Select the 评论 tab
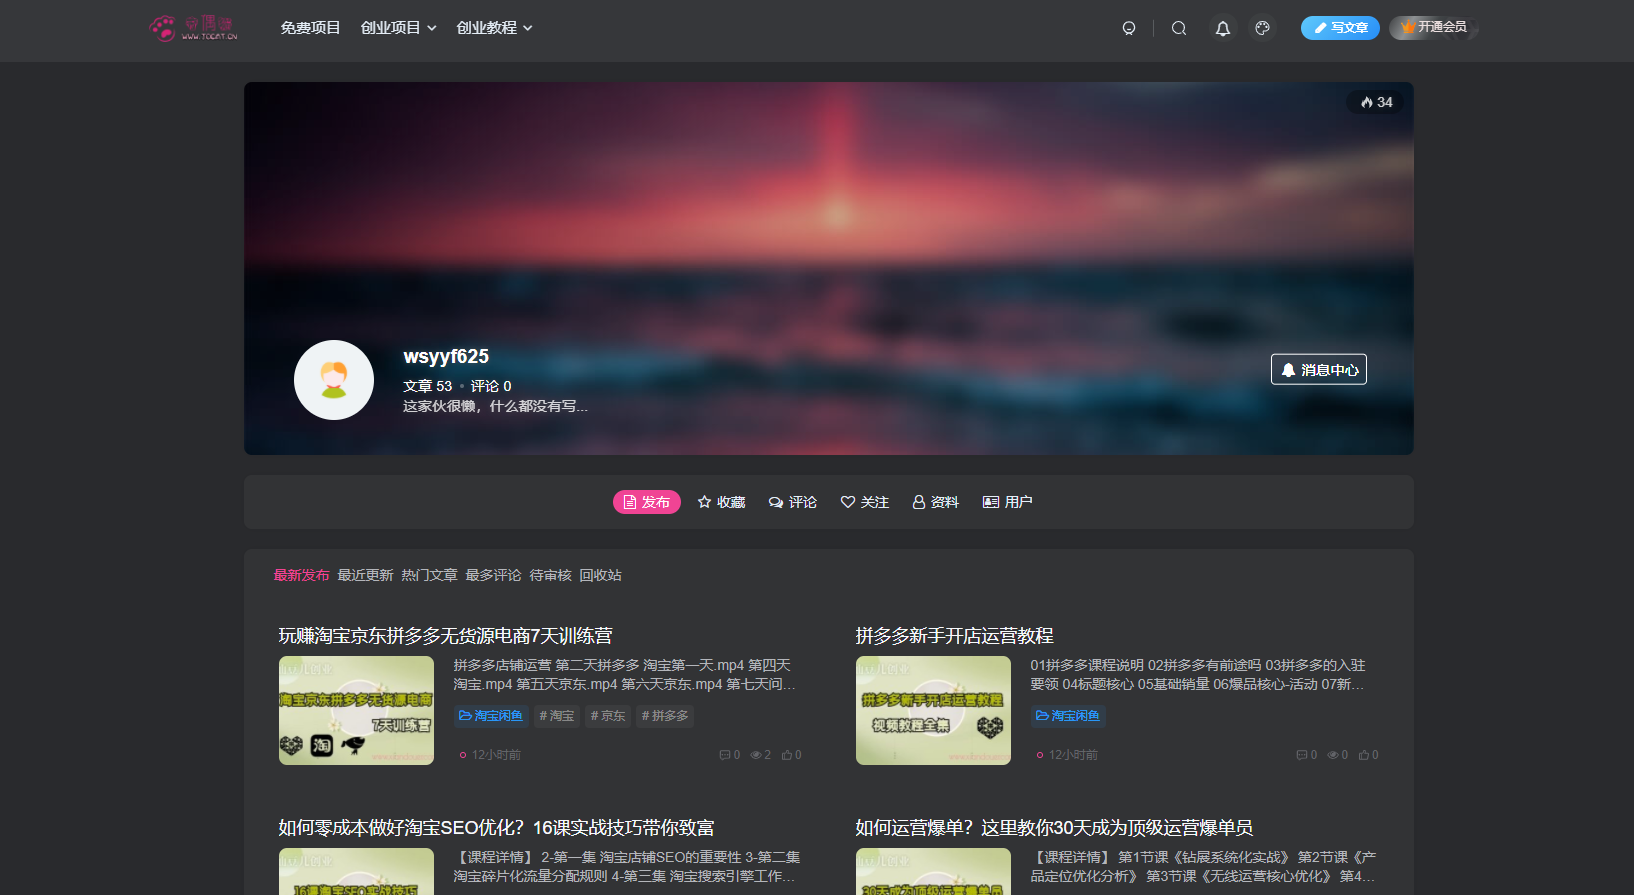Screen dimensions: 1634x895 793,502
